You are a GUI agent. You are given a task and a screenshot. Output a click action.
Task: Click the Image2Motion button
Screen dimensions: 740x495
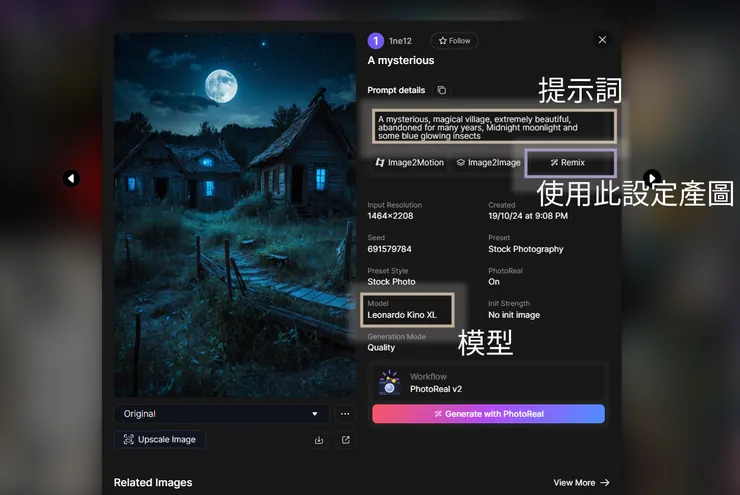pyautogui.click(x=409, y=162)
